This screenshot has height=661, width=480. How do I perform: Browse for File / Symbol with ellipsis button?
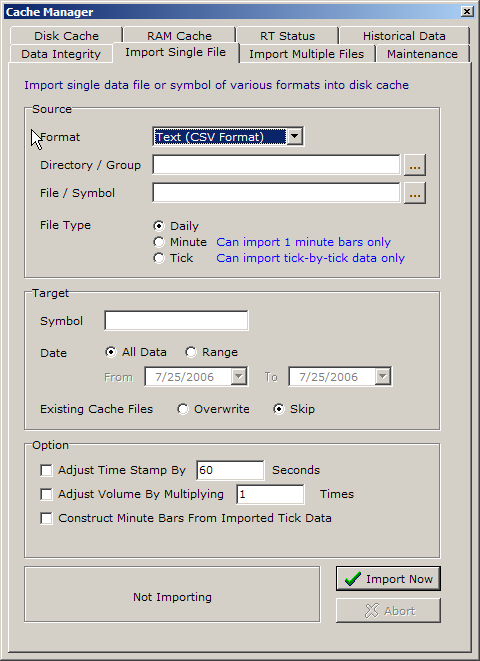click(x=415, y=193)
